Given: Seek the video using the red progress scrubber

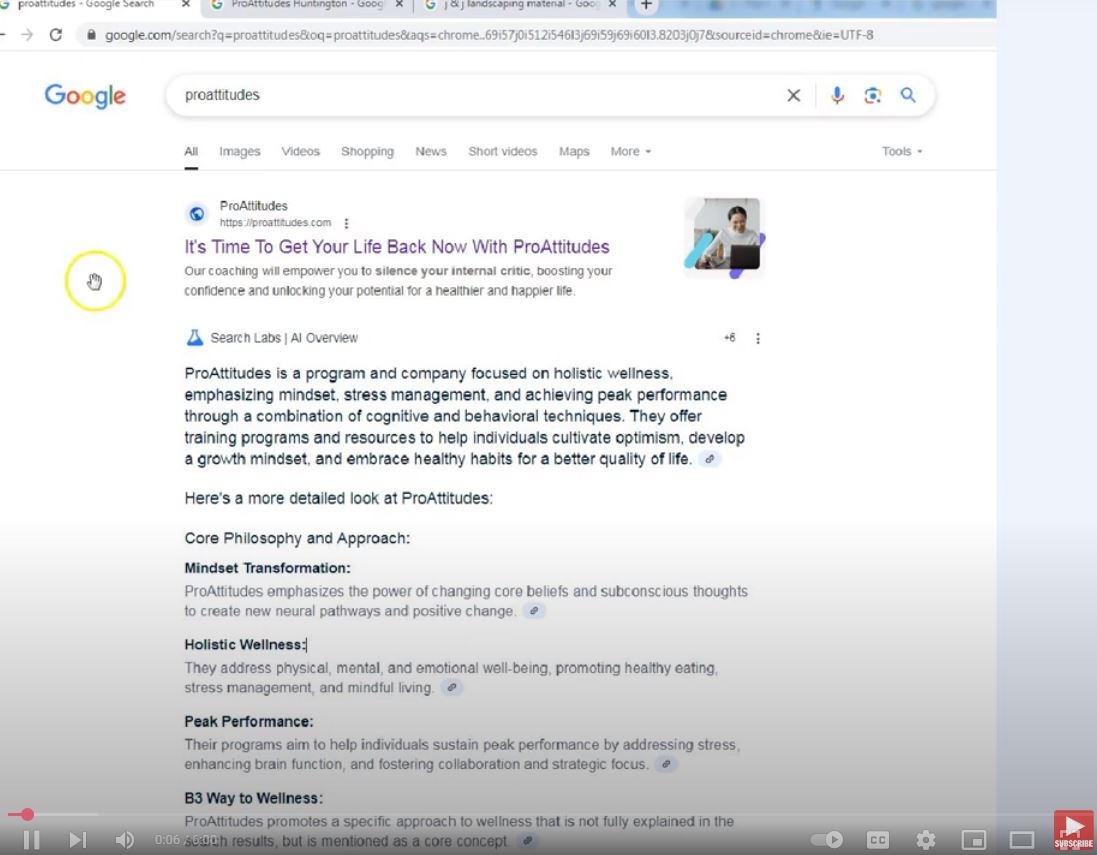Looking at the screenshot, I should [x=27, y=814].
